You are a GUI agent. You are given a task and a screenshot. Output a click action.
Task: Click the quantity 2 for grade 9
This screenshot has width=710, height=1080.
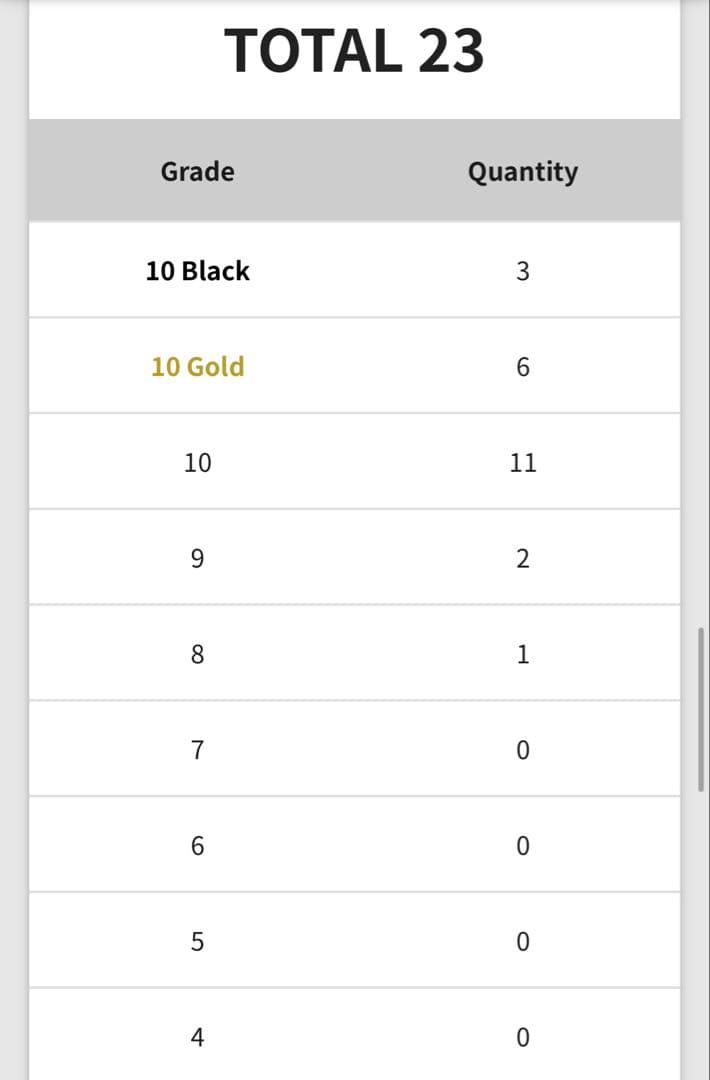pos(522,558)
